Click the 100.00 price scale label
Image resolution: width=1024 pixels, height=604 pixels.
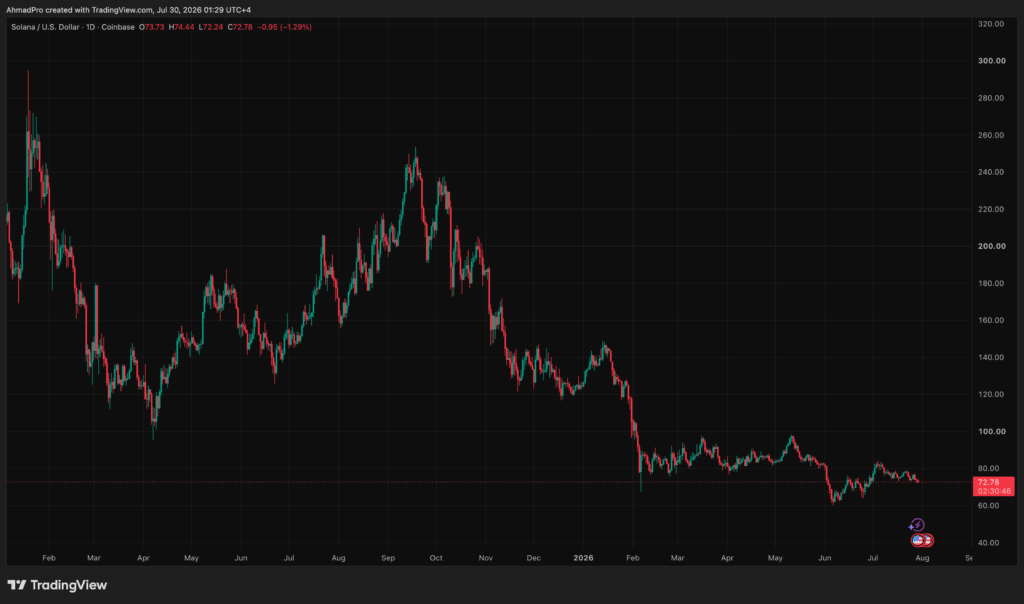click(x=991, y=432)
